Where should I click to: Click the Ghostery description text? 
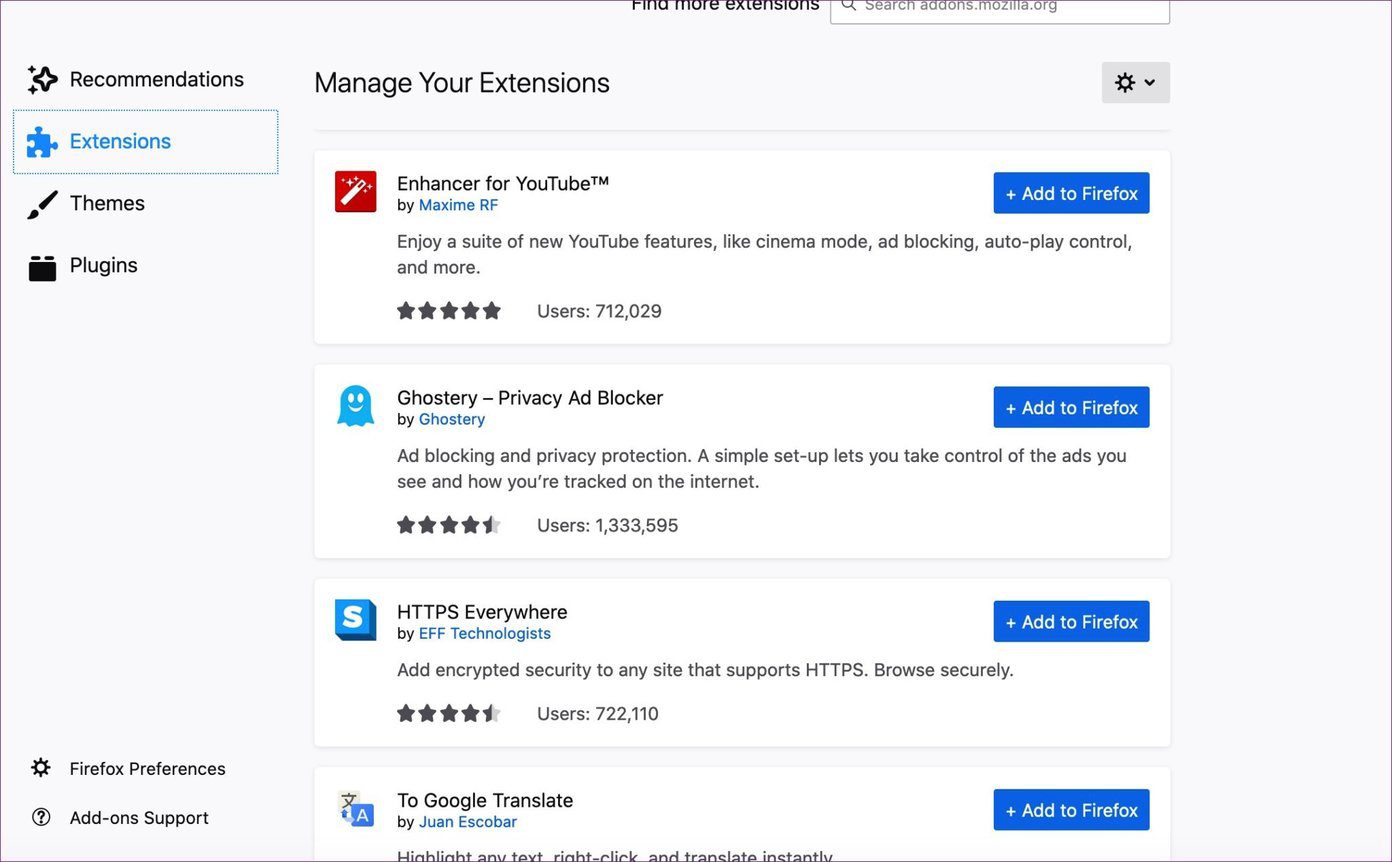(762, 468)
